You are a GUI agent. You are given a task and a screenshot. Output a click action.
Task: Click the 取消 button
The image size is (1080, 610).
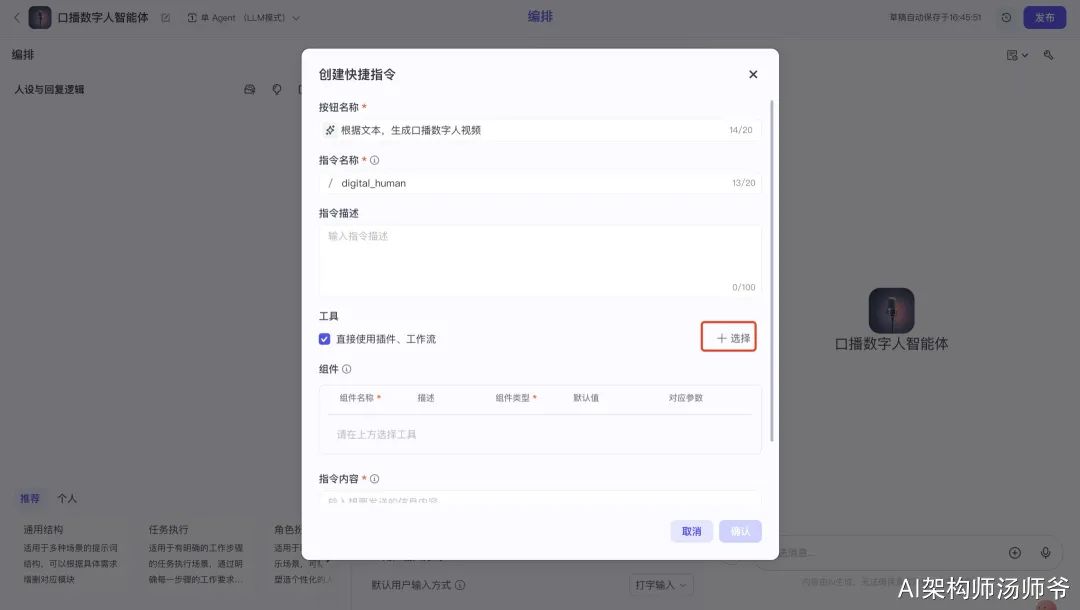[x=692, y=531]
